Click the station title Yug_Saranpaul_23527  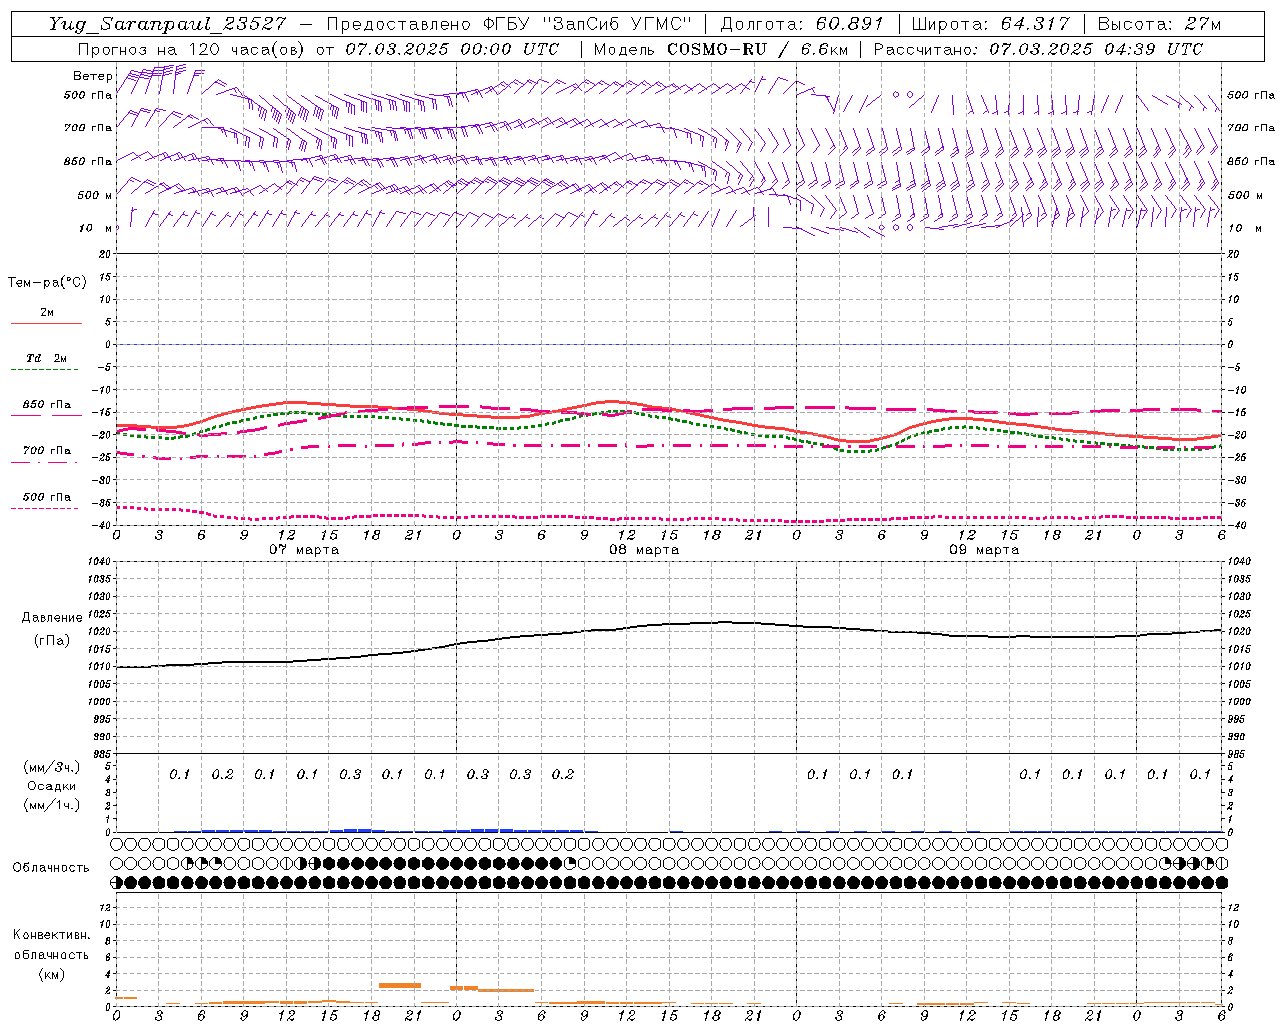167,24
